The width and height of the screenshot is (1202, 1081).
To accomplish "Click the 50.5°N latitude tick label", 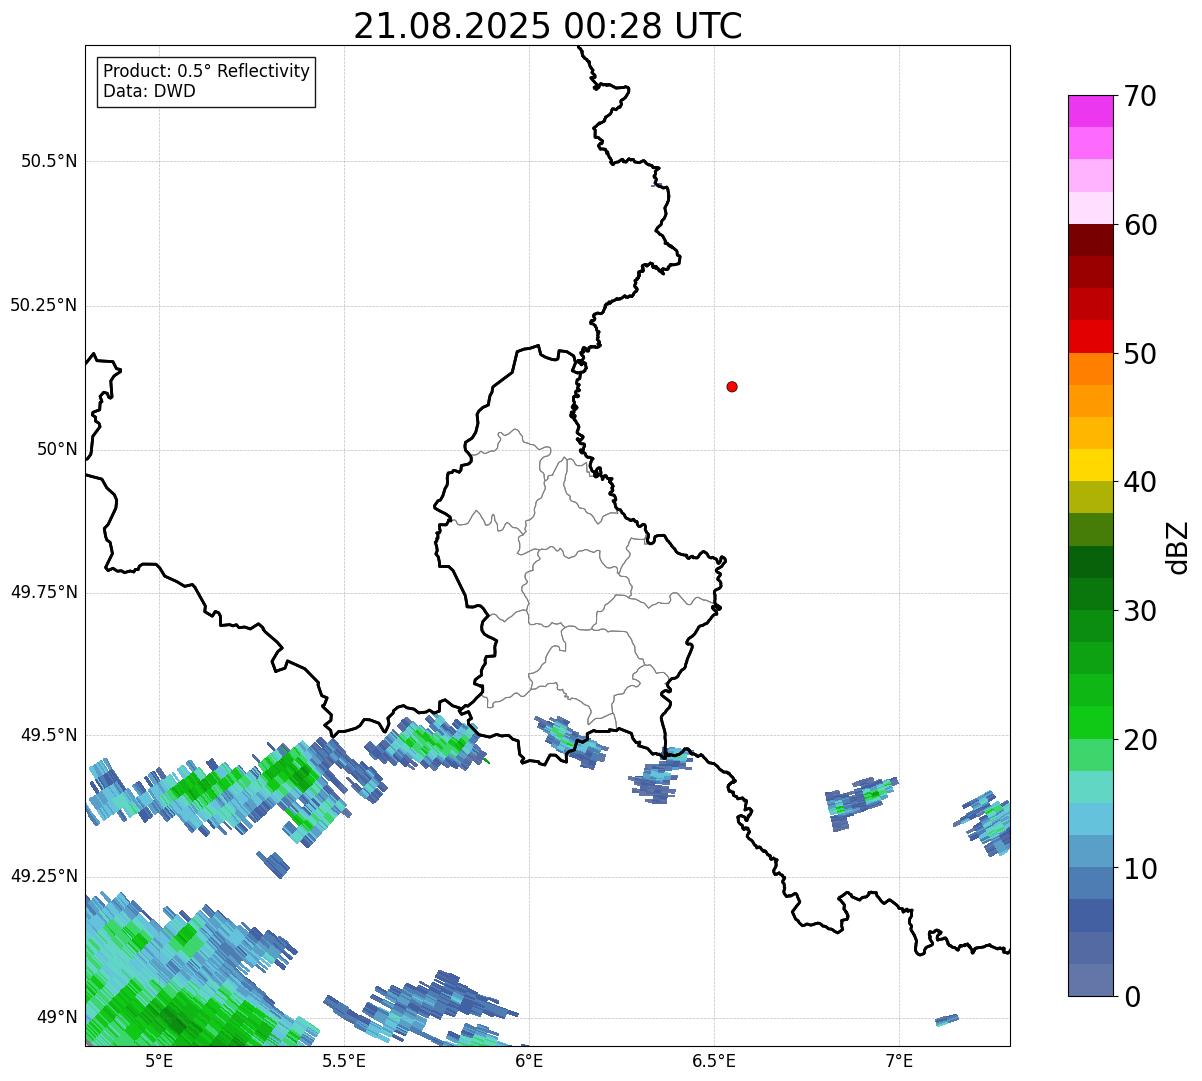I will 49,161.
